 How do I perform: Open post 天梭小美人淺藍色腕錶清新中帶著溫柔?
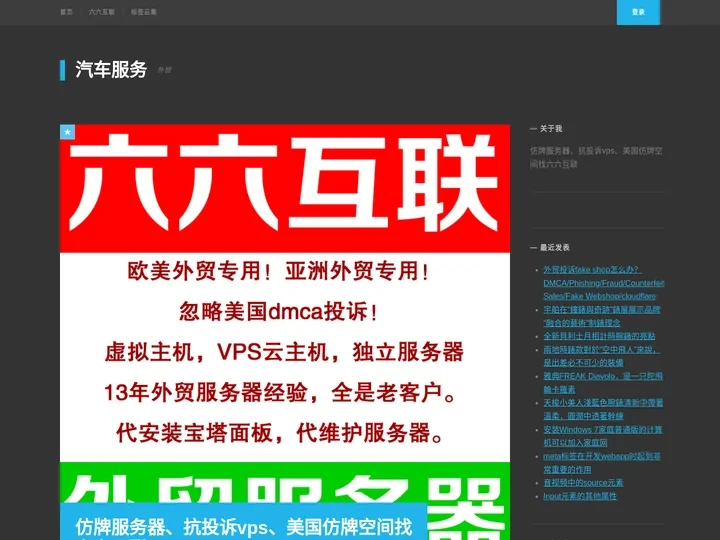(x=603, y=409)
